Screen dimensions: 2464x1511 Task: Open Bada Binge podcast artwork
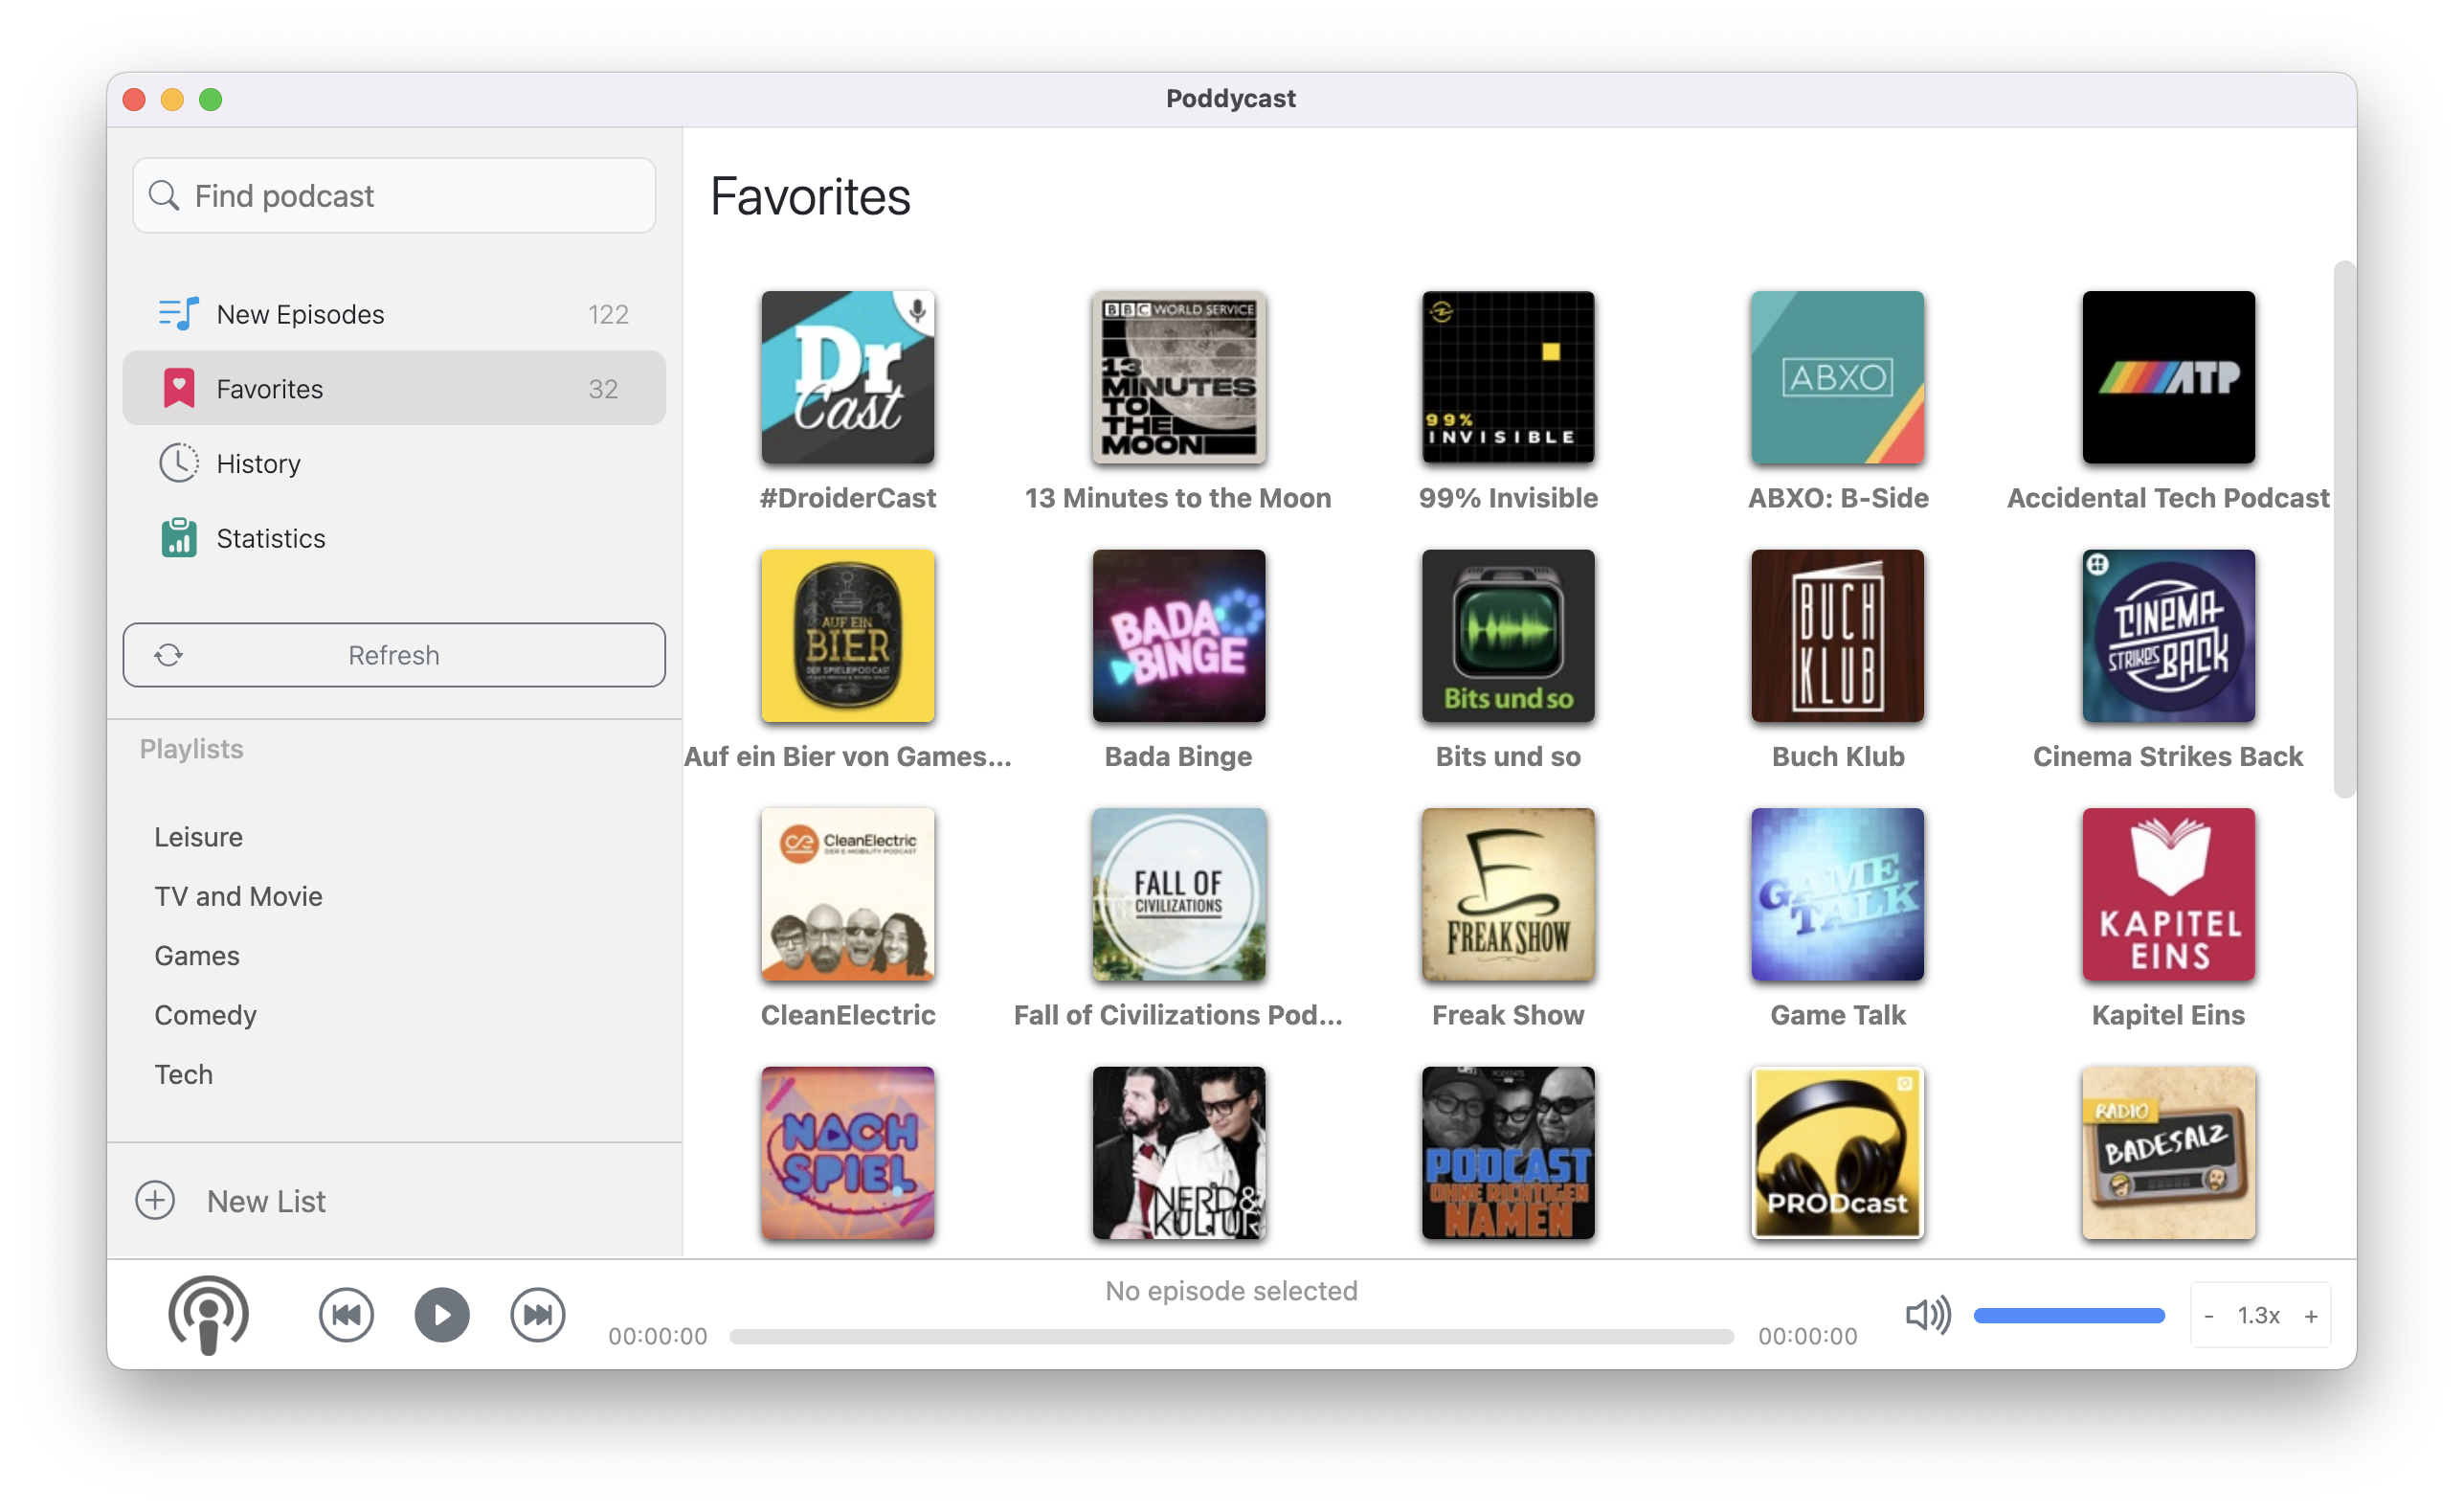(x=1178, y=635)
